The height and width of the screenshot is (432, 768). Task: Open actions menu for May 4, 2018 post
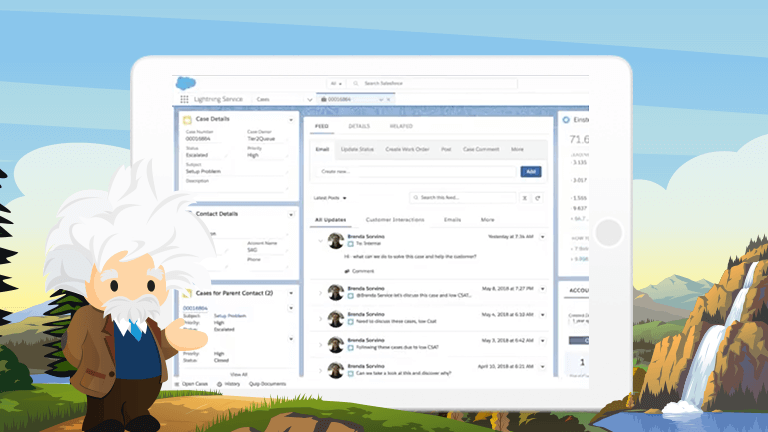543,315
